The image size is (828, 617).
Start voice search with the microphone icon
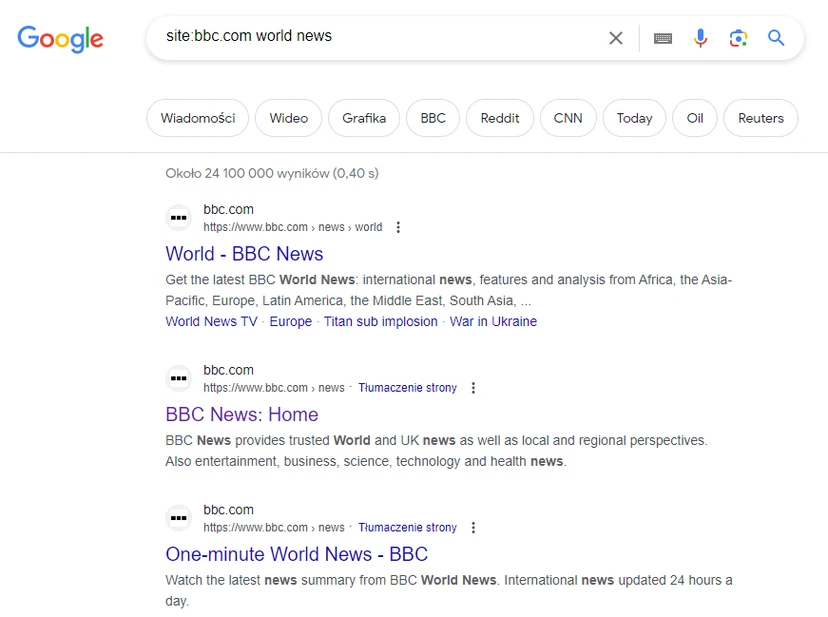click(x=701, y=38)
